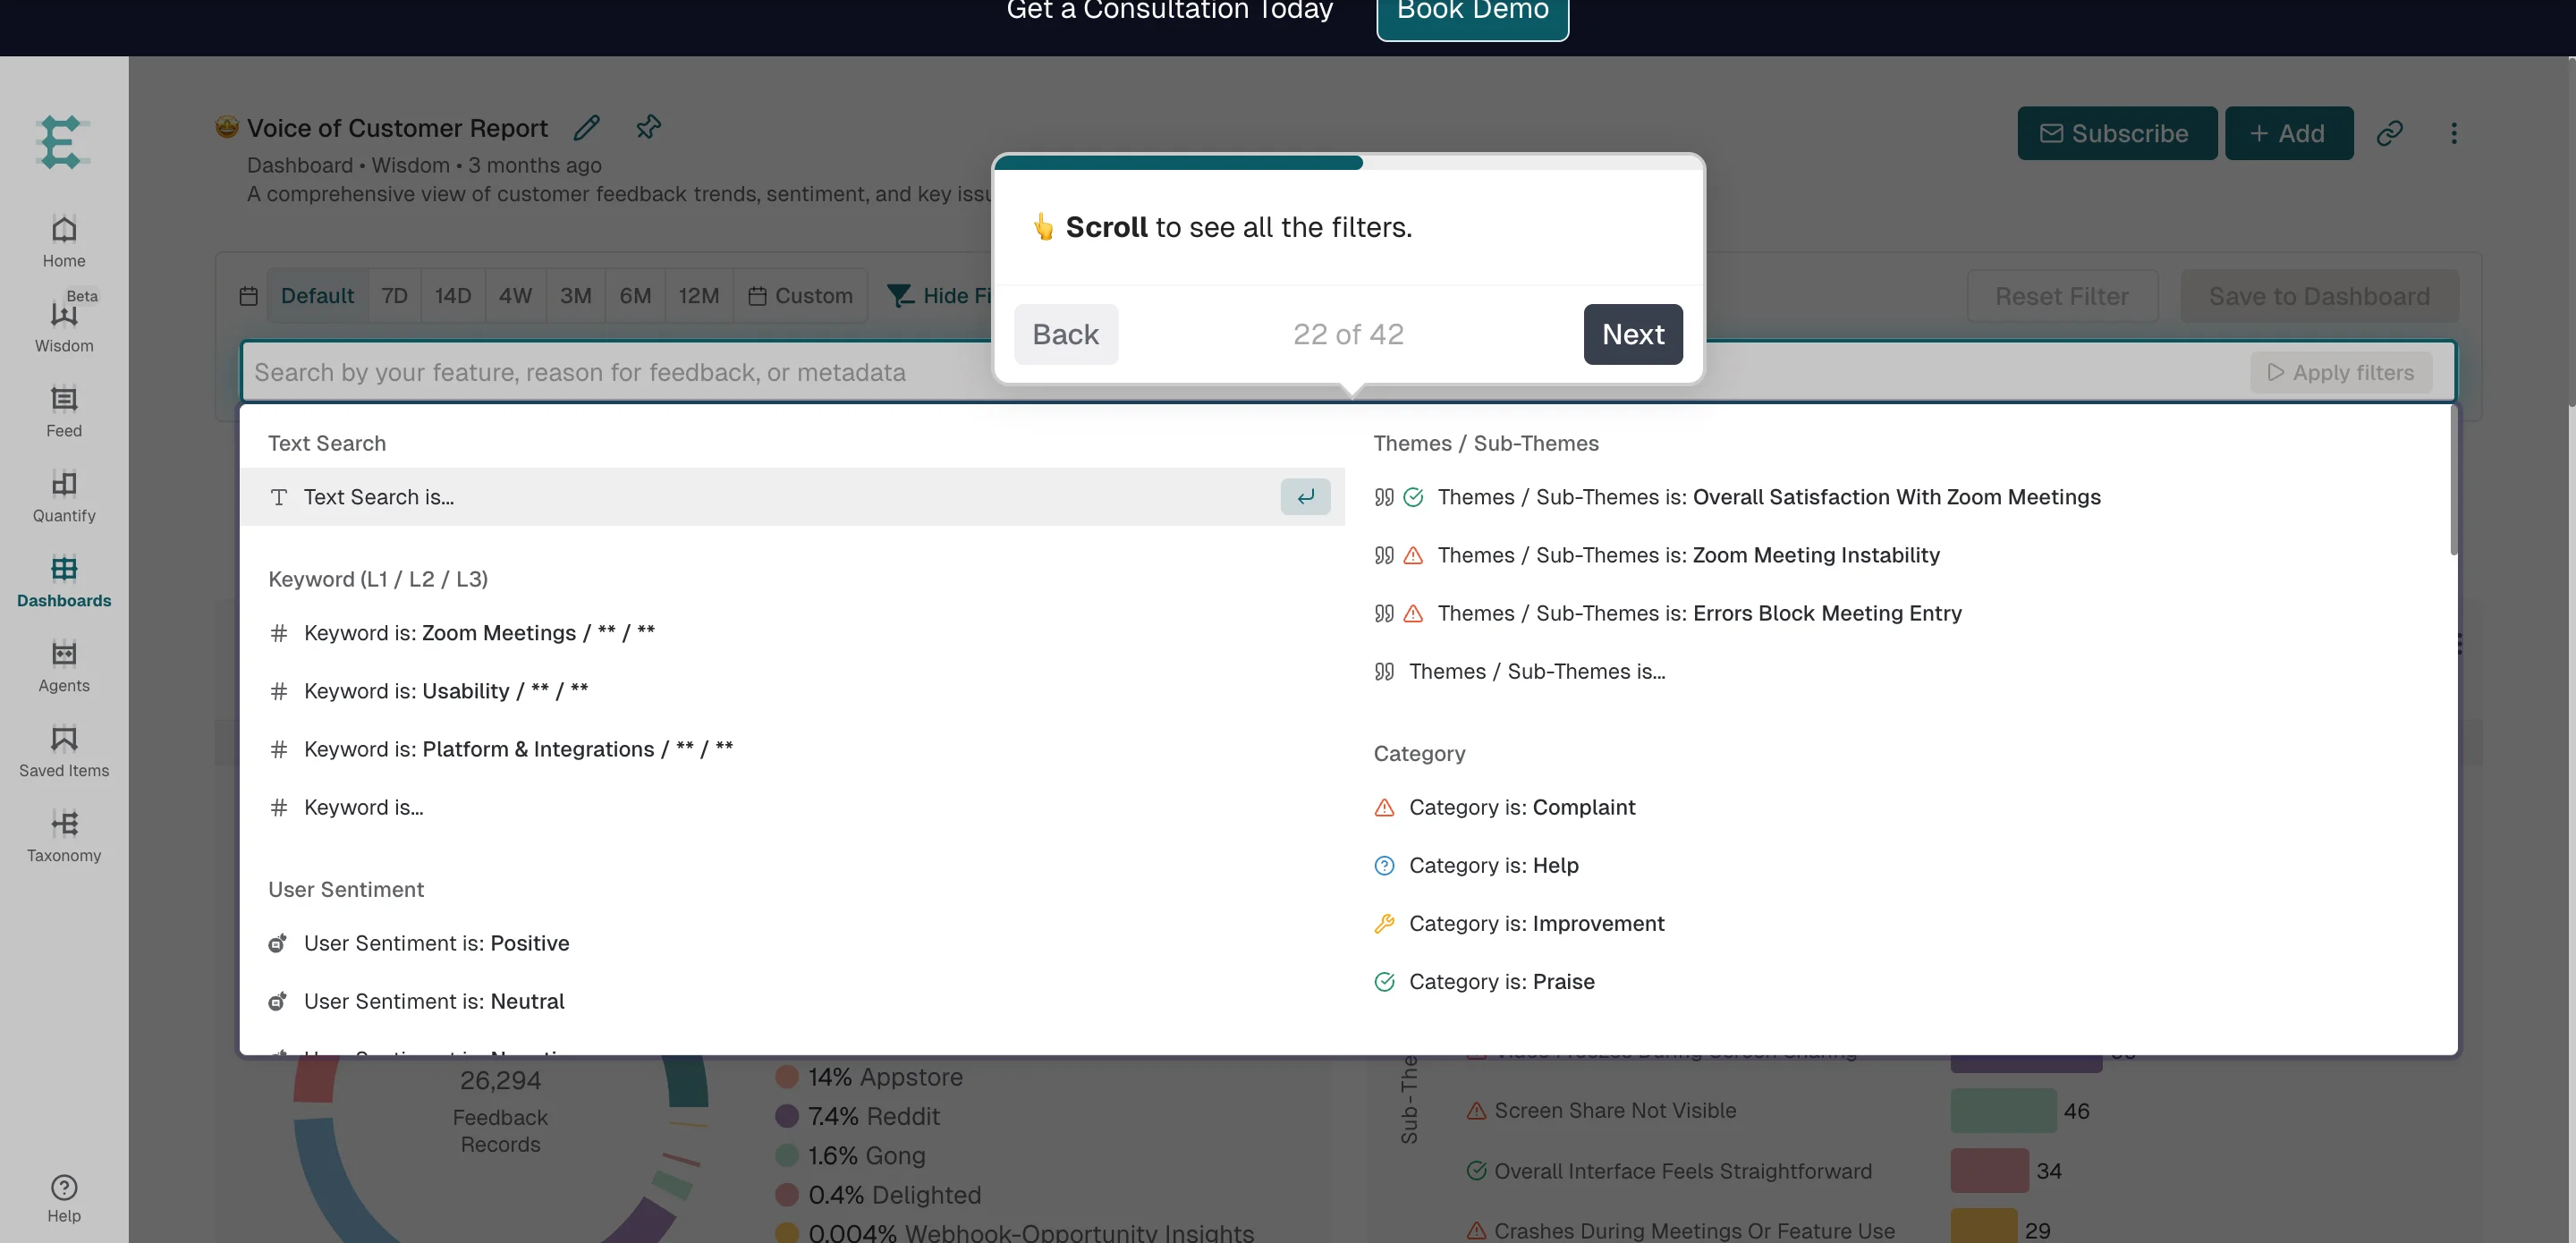Click Next in the tour popup
The height and width of the screenshot is (1243, 2576).
pos(1632,334)
